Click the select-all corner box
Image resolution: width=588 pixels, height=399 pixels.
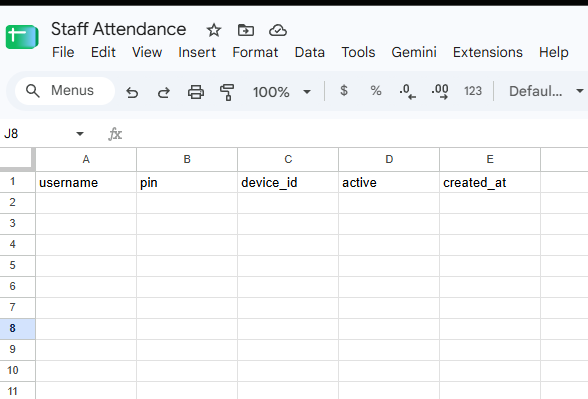17,159
